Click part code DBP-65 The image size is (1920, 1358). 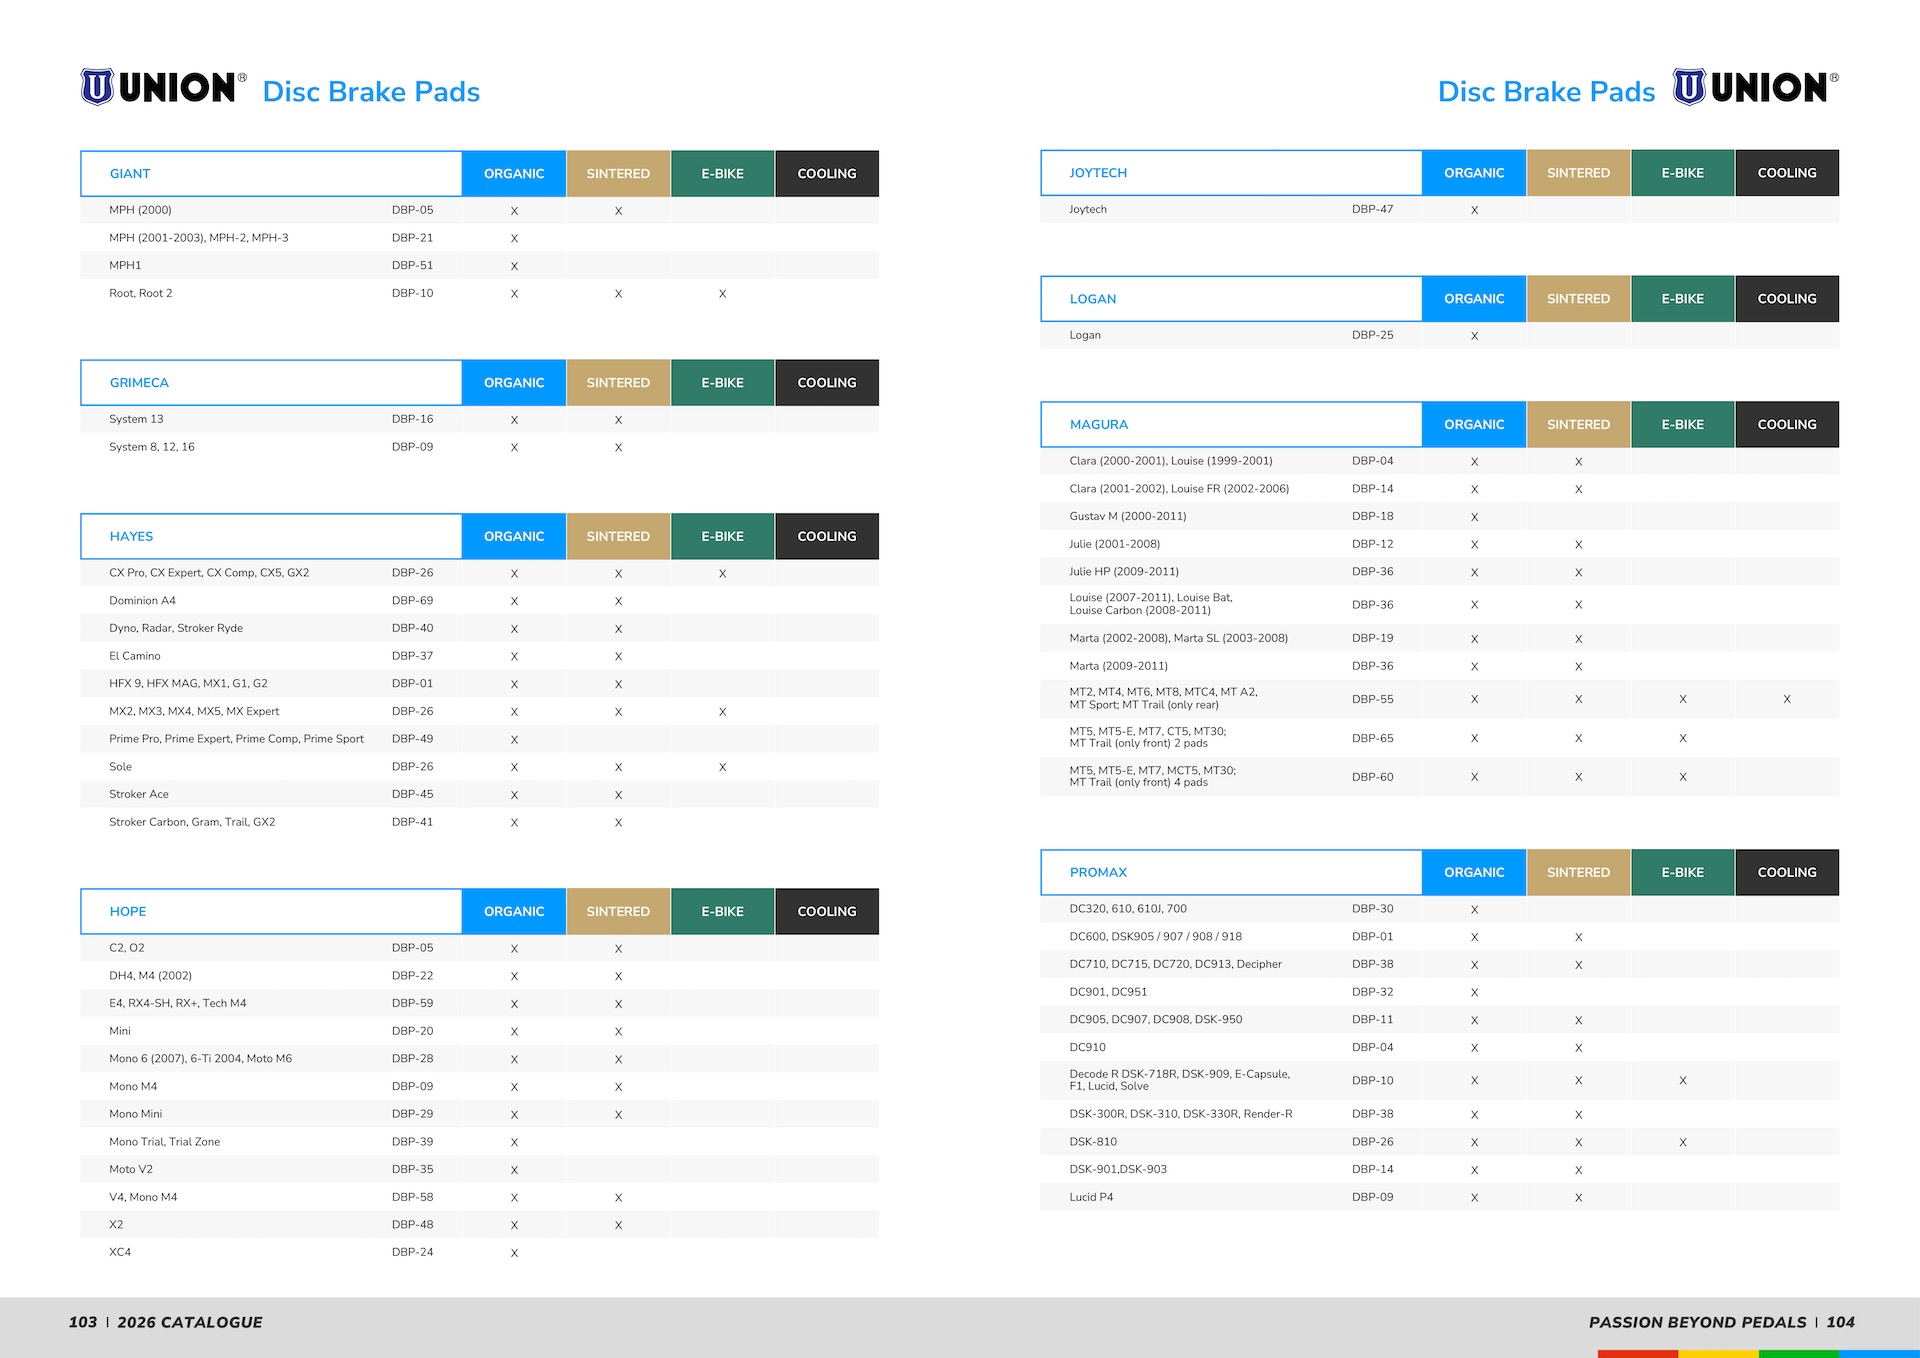tap(1372, 739)
